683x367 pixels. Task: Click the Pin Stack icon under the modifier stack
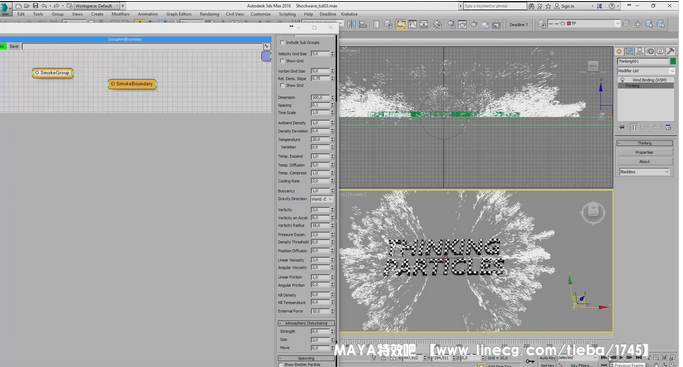coord(622,127)
